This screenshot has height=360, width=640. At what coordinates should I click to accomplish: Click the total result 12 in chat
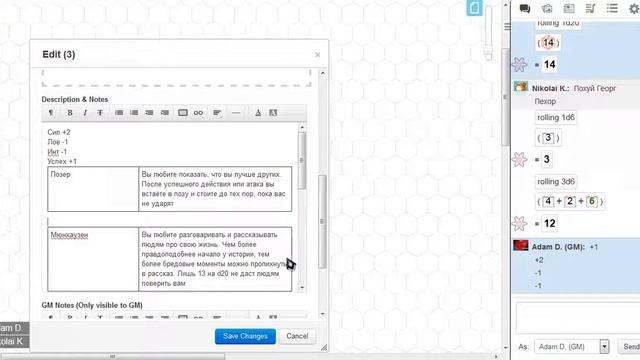pos(549,224)
